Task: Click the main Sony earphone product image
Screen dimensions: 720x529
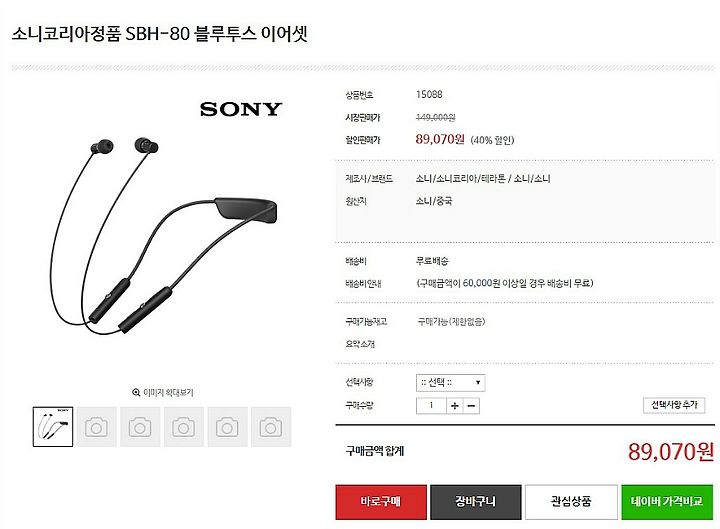Action: pos(163,234)
